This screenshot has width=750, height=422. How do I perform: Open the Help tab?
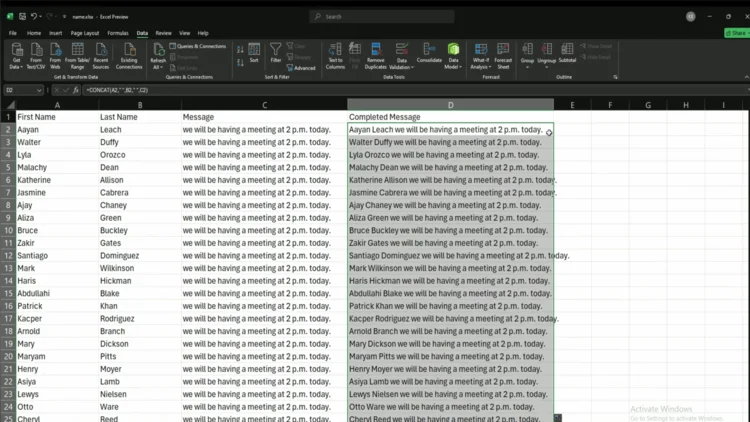[x=203, y=33]
